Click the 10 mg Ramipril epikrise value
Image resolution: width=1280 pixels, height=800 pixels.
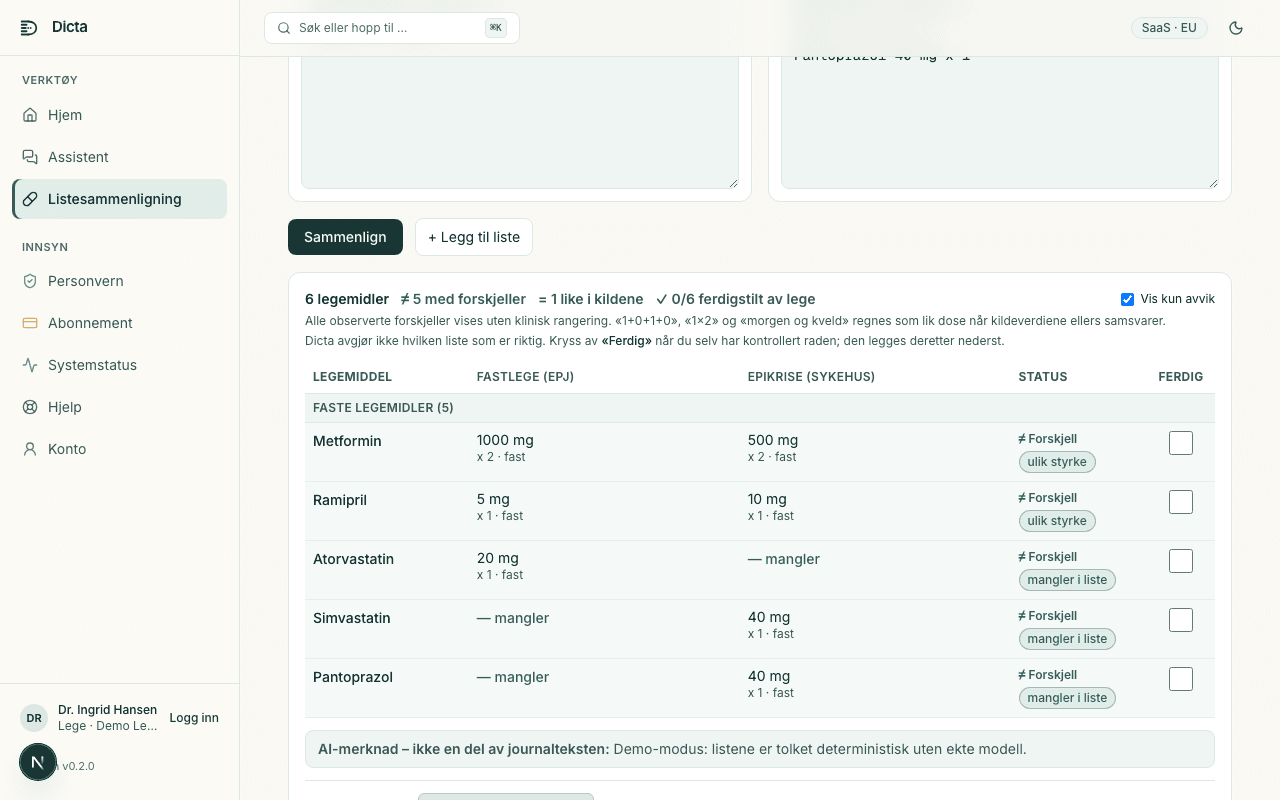767,499
